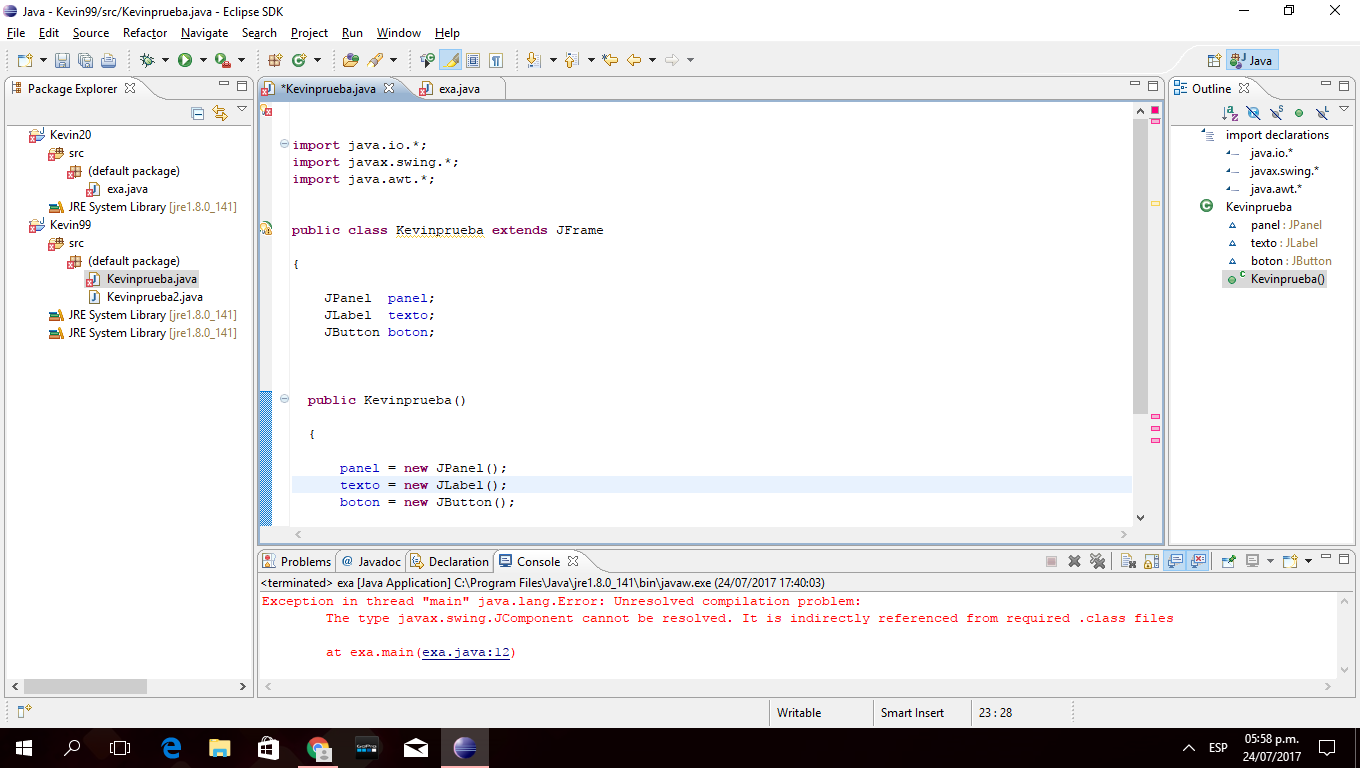
Task: Click the Run External Tools icon
Action: [222, 60]
